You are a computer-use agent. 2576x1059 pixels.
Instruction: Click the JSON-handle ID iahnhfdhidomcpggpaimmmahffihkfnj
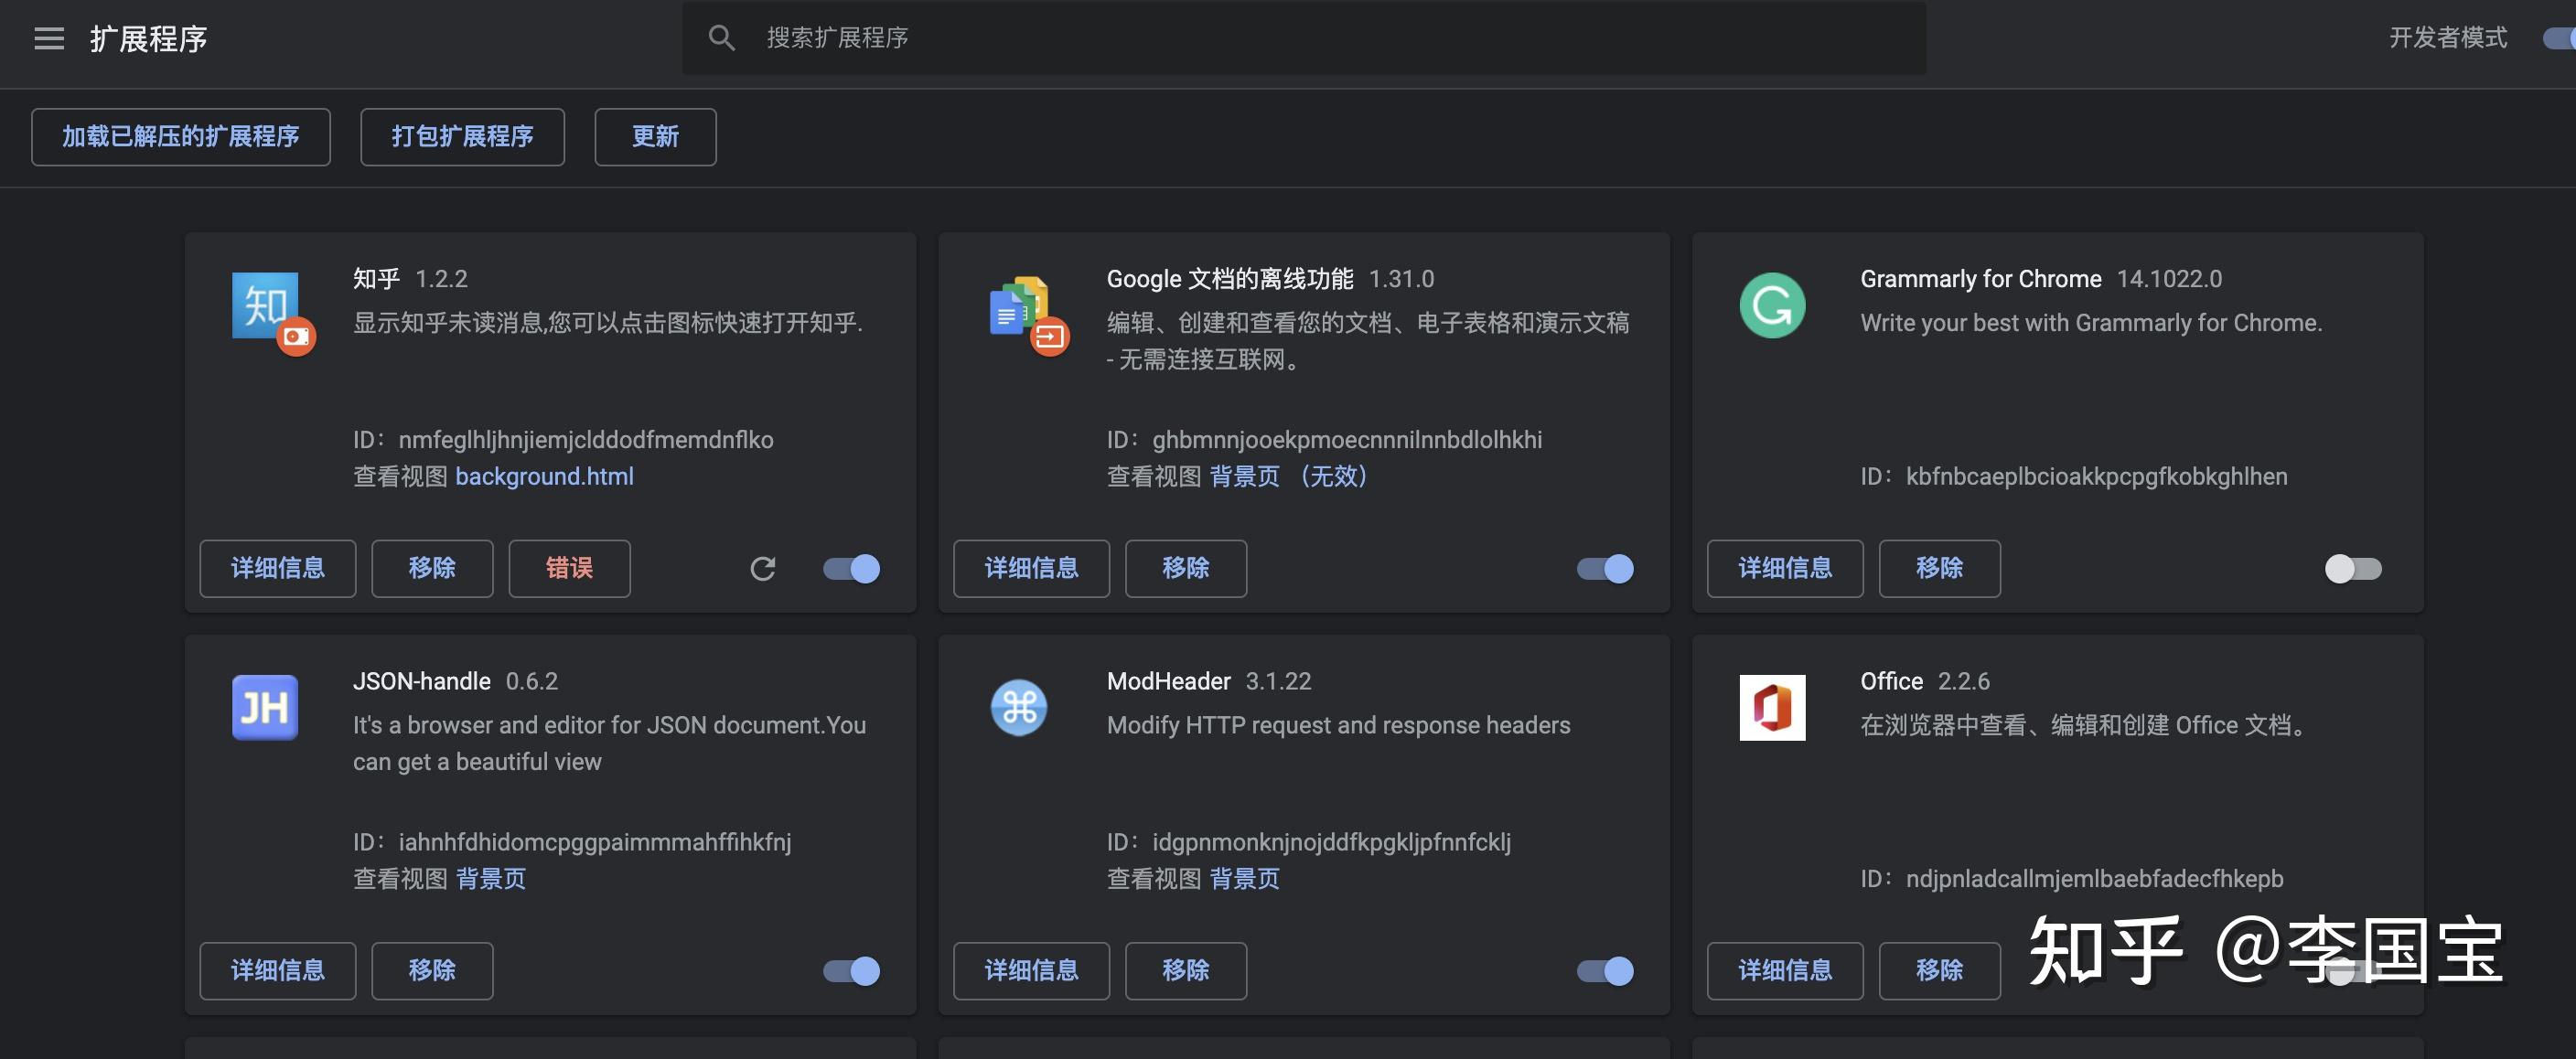595,842
